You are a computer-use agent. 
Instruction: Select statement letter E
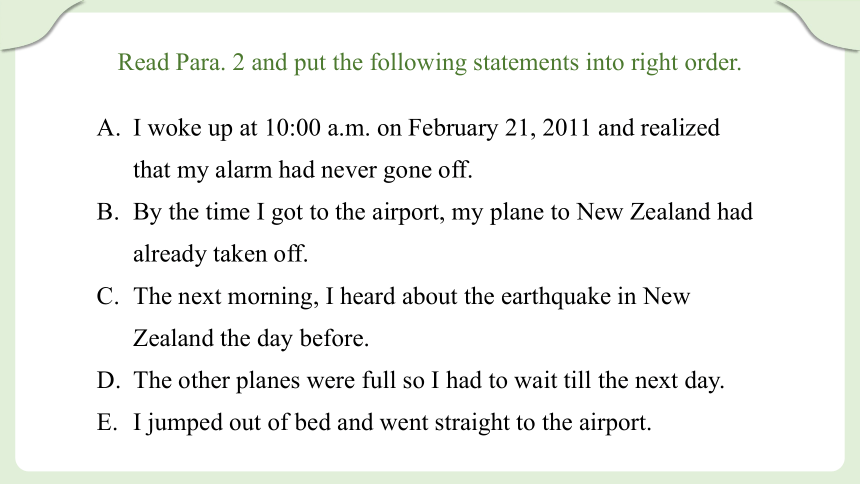(107, 423)
